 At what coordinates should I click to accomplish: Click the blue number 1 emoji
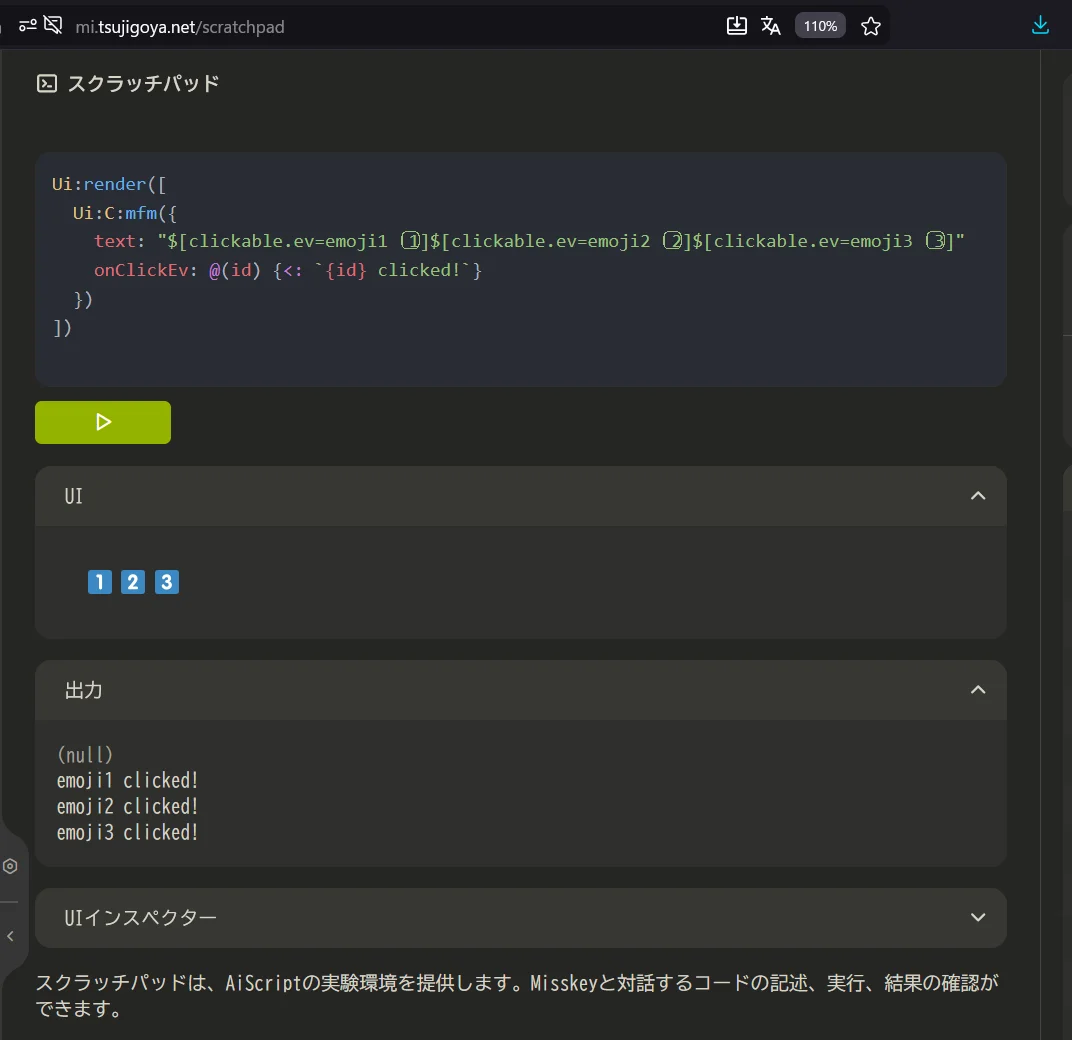(100, 582)
